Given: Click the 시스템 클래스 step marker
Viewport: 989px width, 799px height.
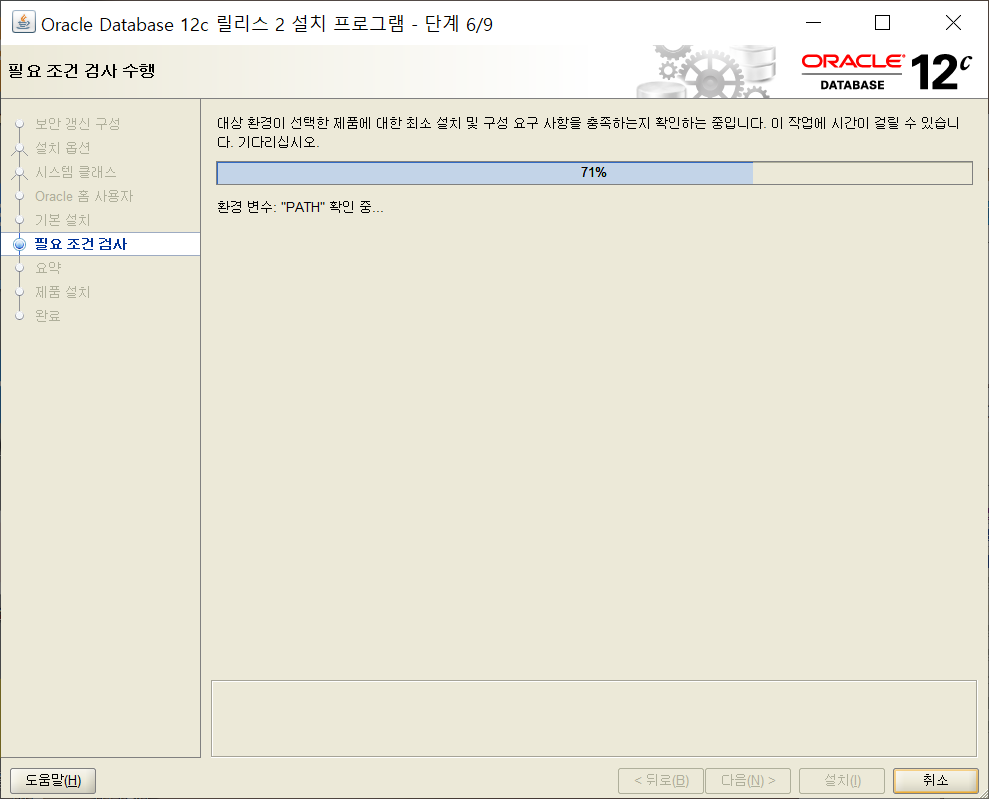Looking at the screenshot, I should point(19,172).
